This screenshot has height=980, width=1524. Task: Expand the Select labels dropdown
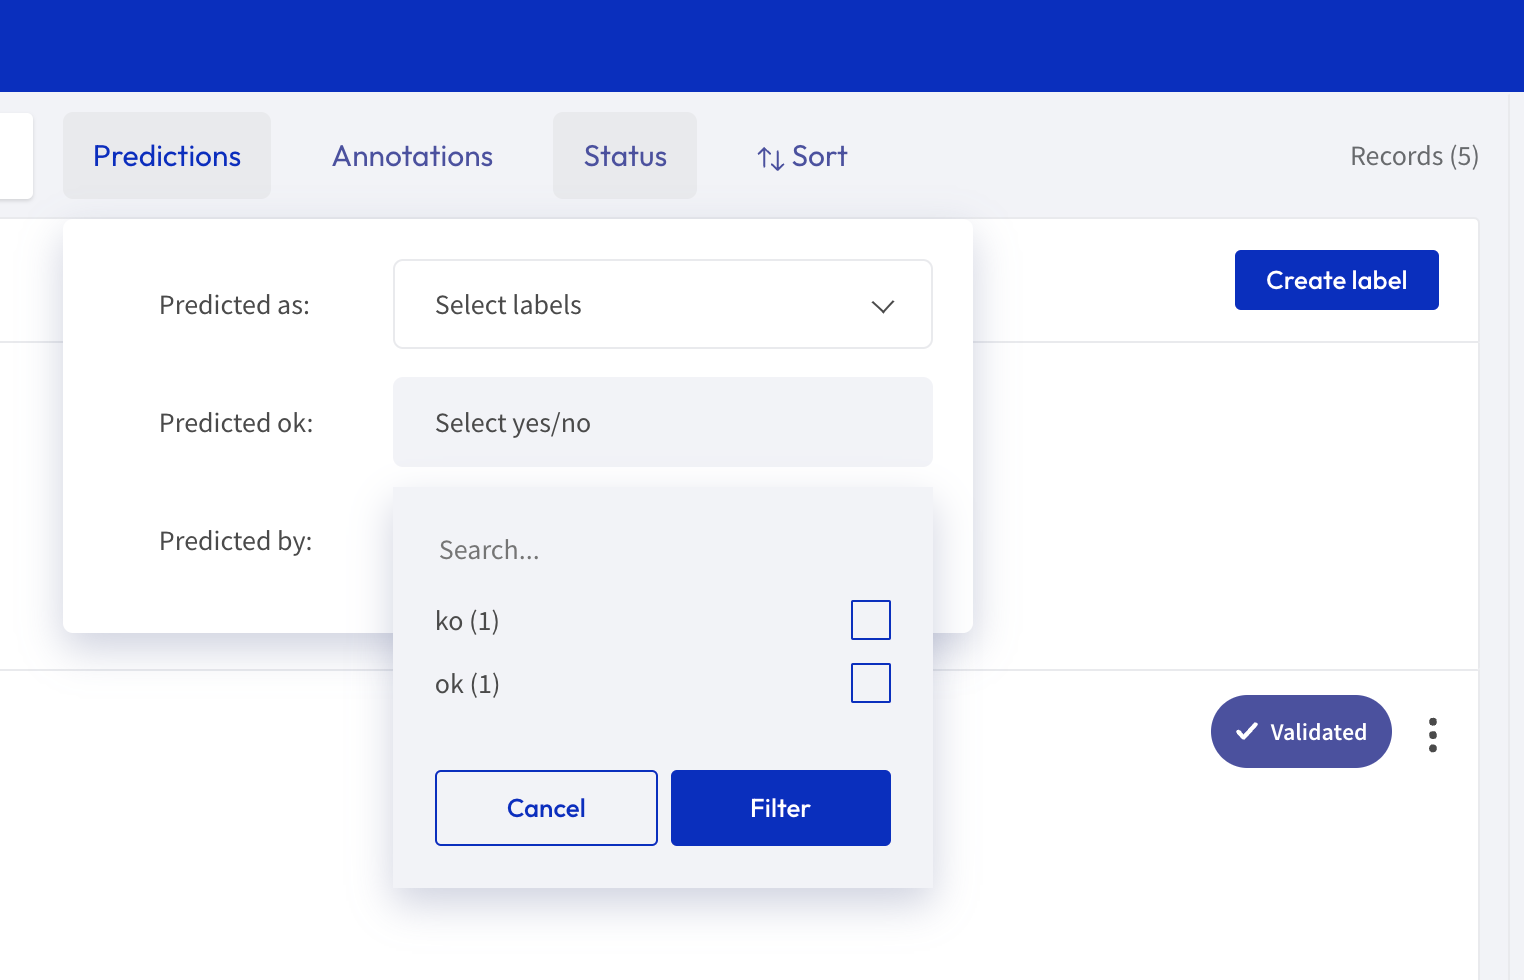tap(663, 304)
